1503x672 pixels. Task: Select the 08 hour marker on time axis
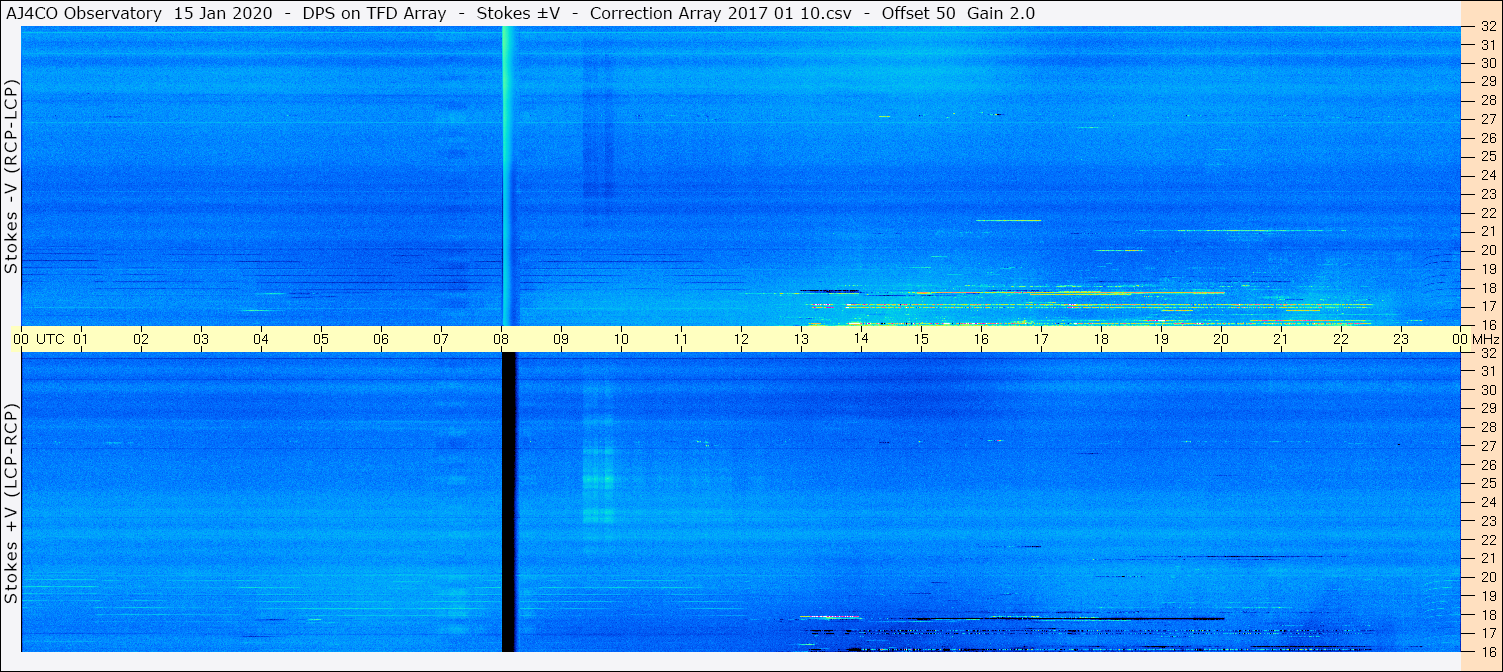point(501,339)
